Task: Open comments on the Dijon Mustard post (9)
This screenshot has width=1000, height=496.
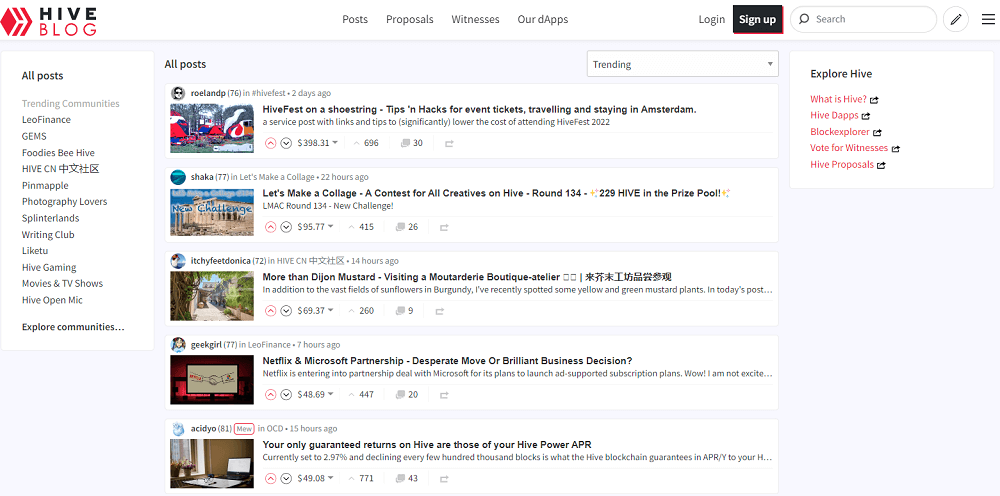Action: 404,310
